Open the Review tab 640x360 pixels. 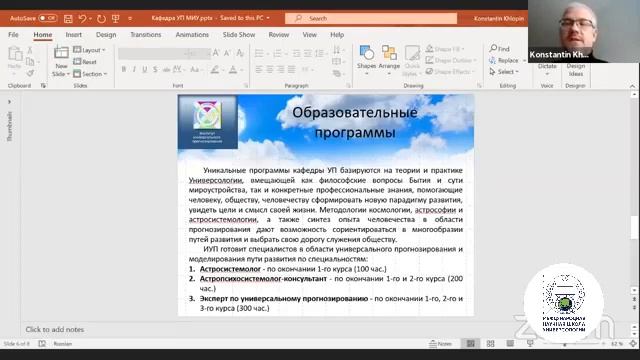[279, 35]
